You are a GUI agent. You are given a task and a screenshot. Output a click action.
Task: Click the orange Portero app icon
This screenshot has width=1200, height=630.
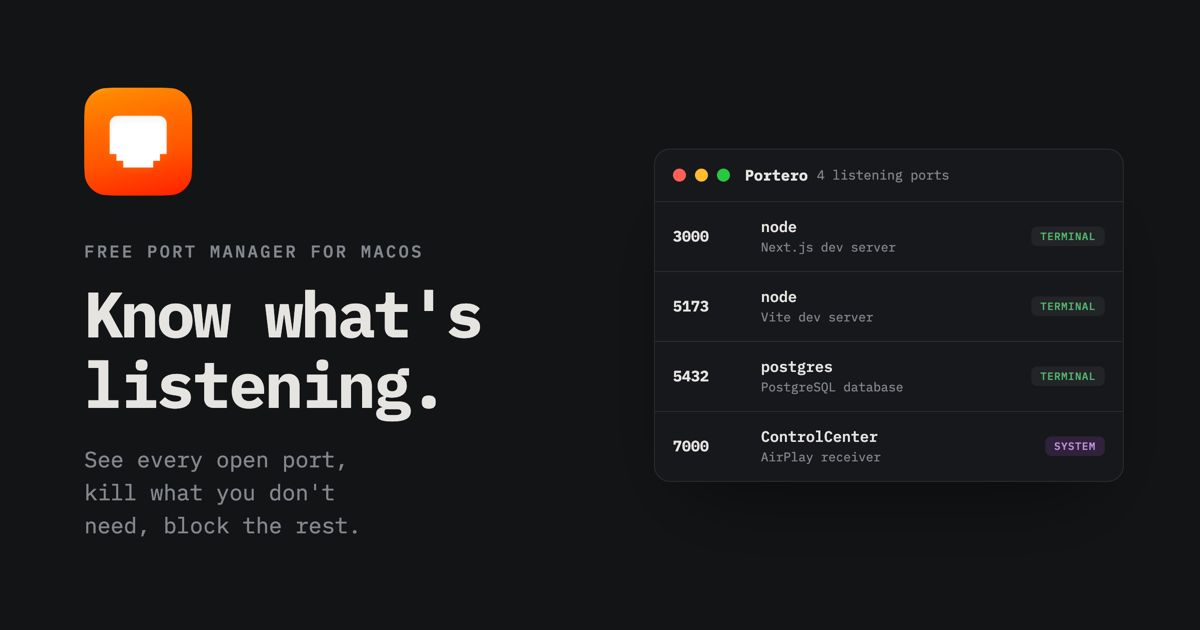tap(138, 141)
